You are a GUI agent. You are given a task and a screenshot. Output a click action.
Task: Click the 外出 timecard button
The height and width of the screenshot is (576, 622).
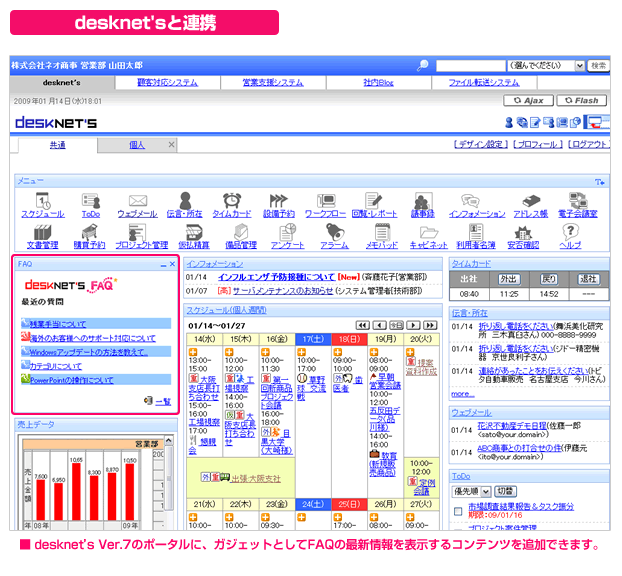tap(509, 279)
